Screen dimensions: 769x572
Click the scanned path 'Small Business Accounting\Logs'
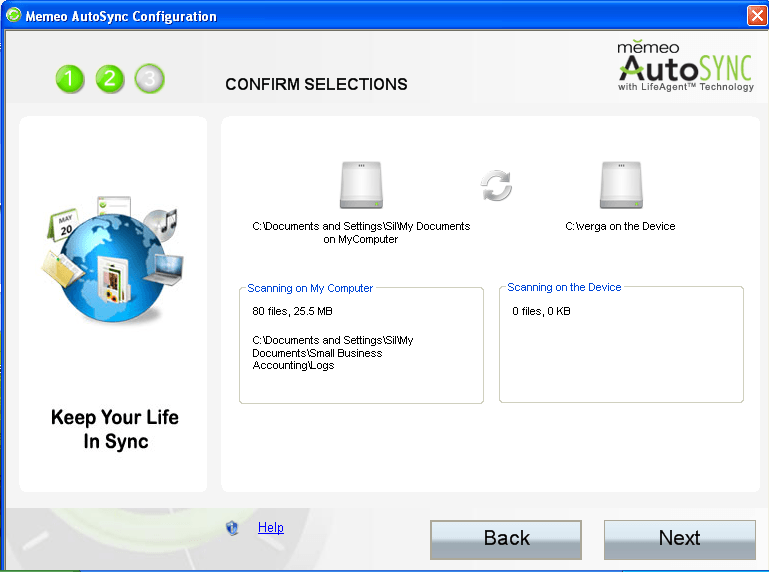tap(333, 353)
